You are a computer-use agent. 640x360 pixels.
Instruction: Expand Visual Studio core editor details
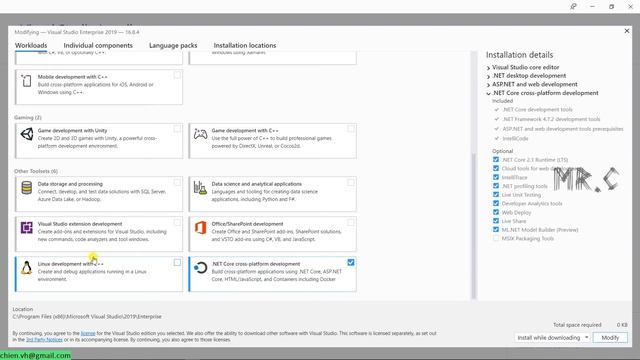click(x=488, y=68)
